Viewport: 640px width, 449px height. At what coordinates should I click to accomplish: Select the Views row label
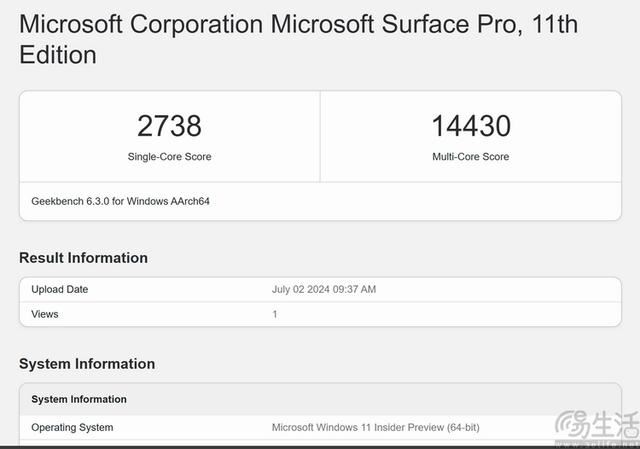click(x=45, y=314)
